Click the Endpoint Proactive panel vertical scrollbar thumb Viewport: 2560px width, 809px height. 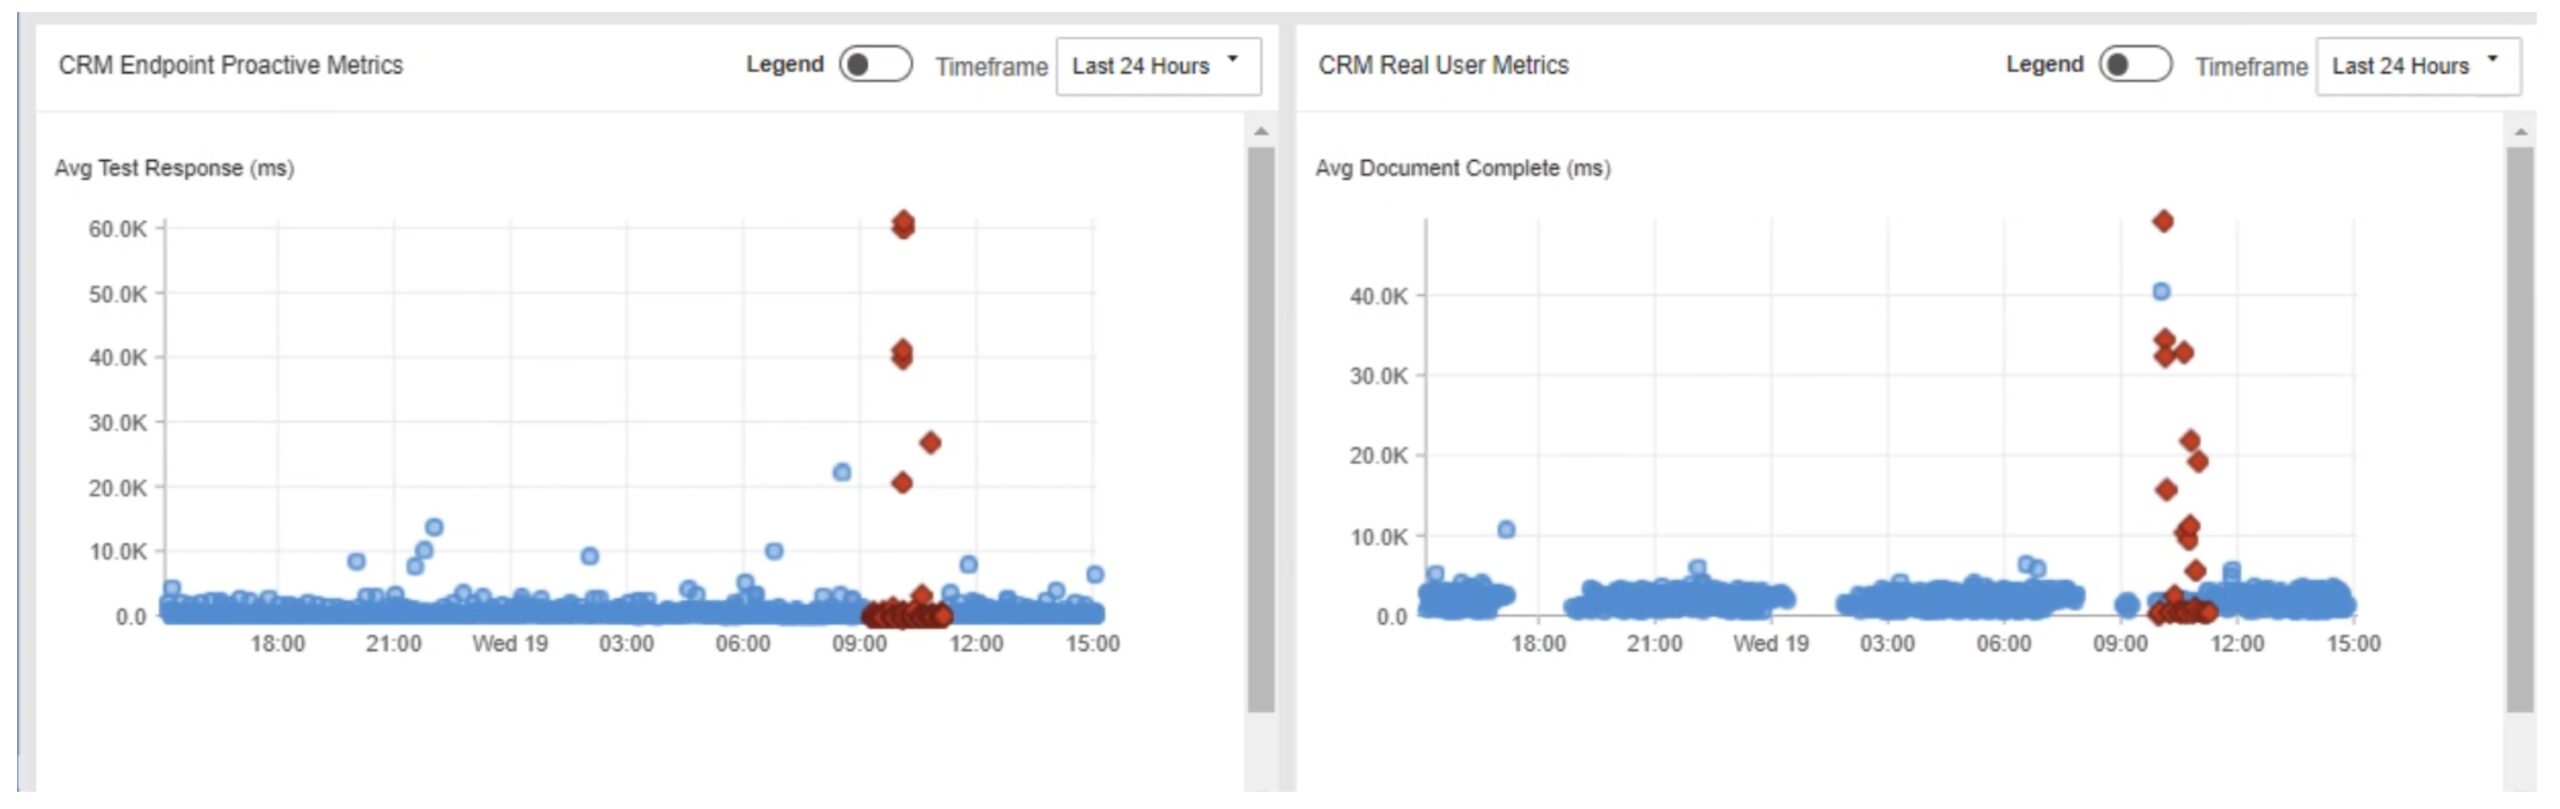[x=1261, y=430]
